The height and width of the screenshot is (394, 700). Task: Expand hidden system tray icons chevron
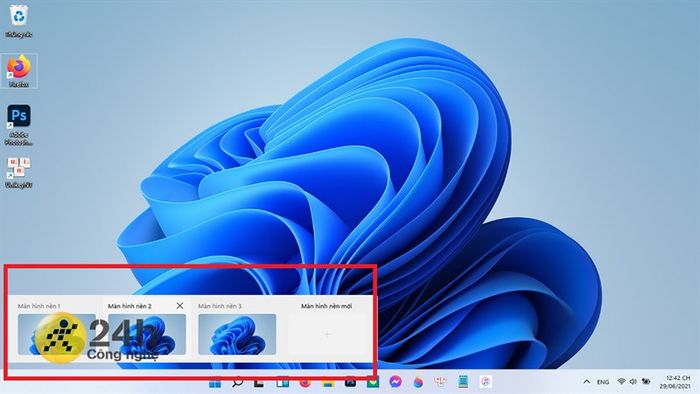click(x=587, y=382)
